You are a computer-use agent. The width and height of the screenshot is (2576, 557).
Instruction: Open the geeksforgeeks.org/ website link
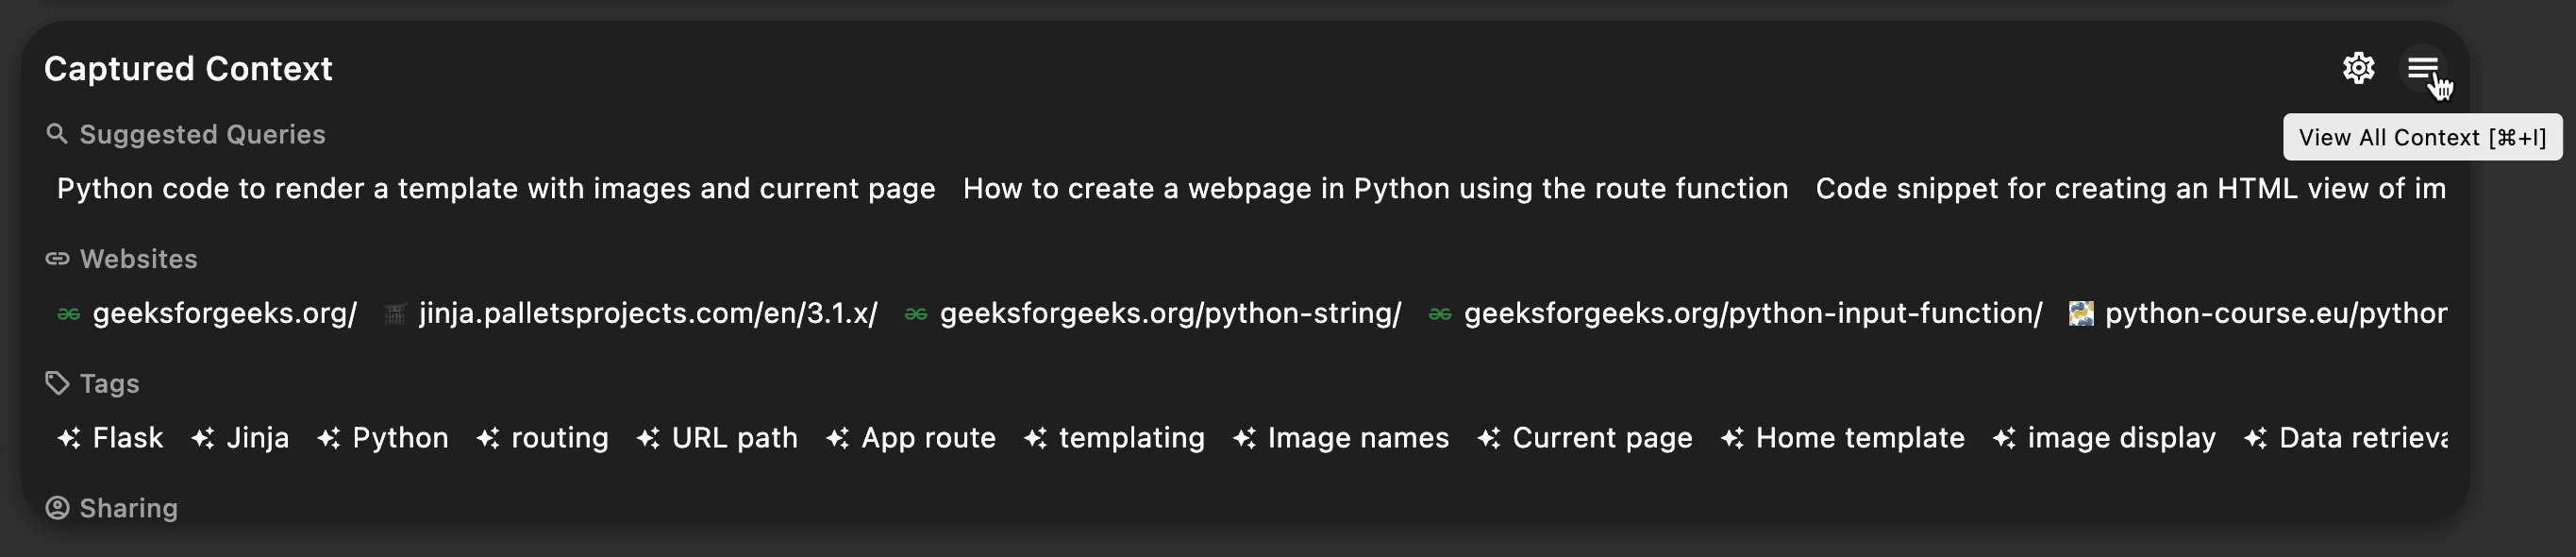[224, 314]
